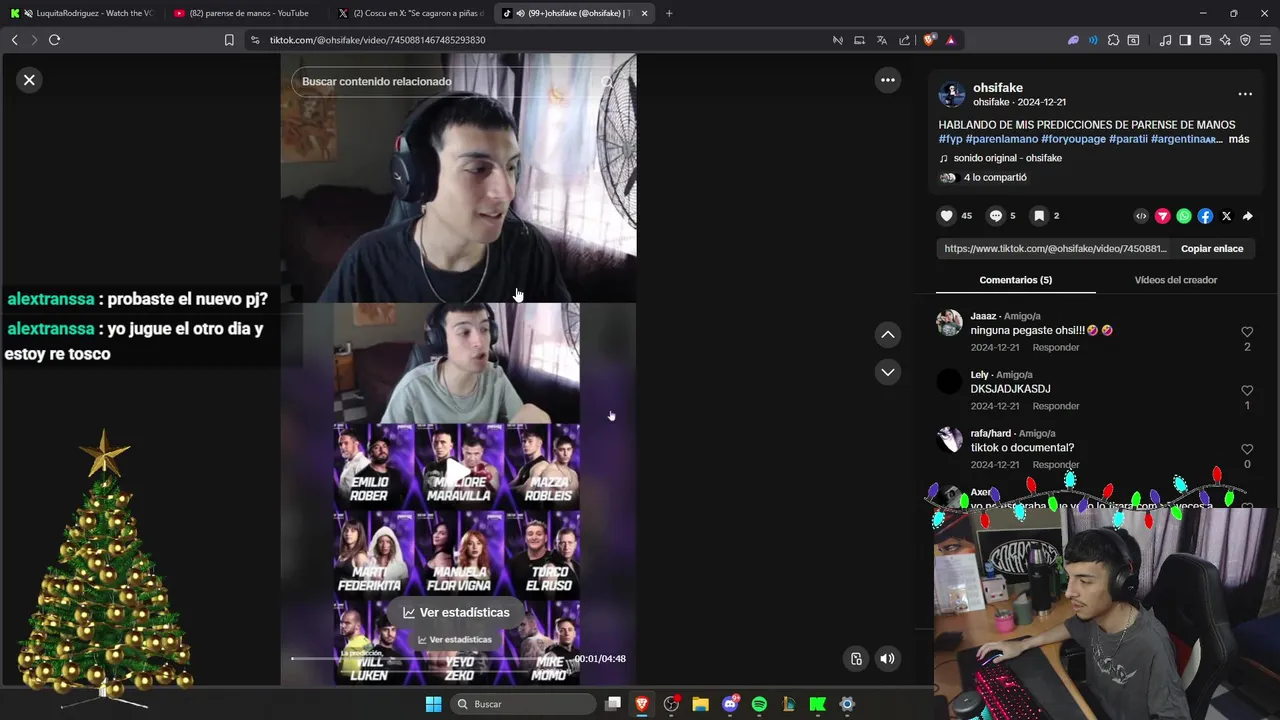
Task: Open OBS Studio from the taskbar
Action: click(x=671, y=704)
